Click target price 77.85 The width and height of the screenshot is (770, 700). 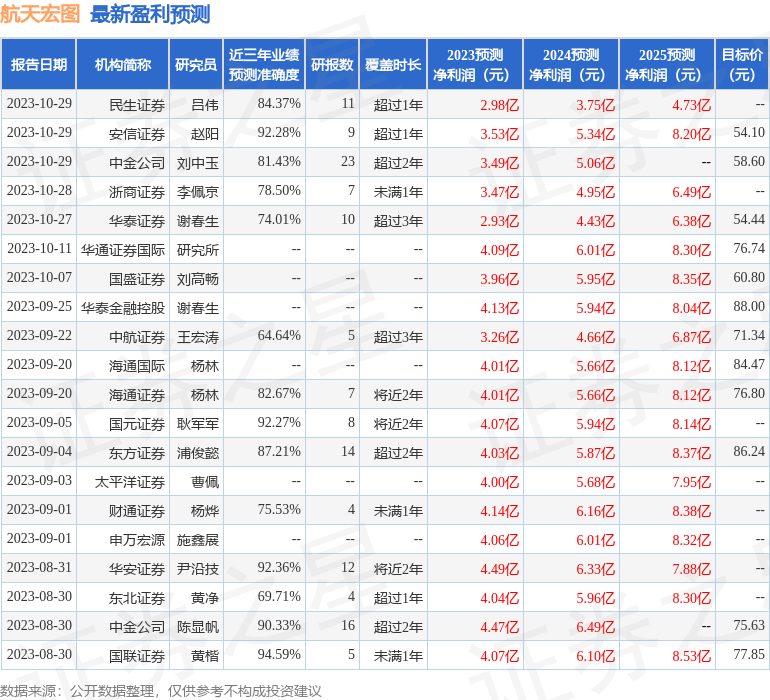coord(749,654)
